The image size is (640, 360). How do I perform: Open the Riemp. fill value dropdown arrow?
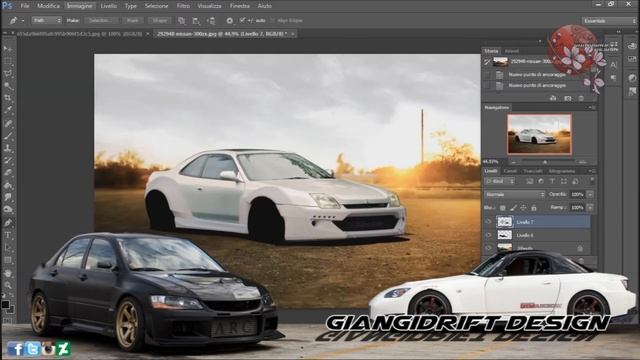click(x=590, y=208)
